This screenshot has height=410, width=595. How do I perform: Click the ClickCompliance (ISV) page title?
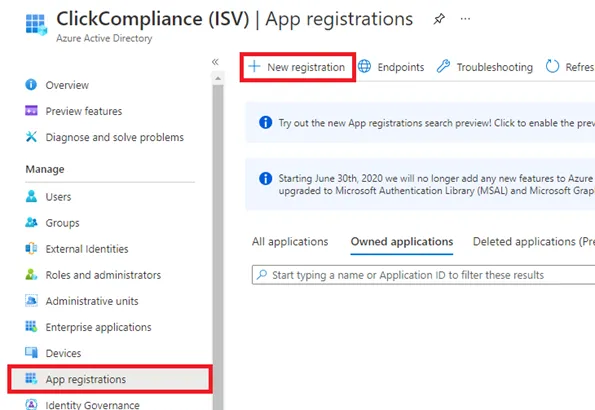click(x=153, y=19)
